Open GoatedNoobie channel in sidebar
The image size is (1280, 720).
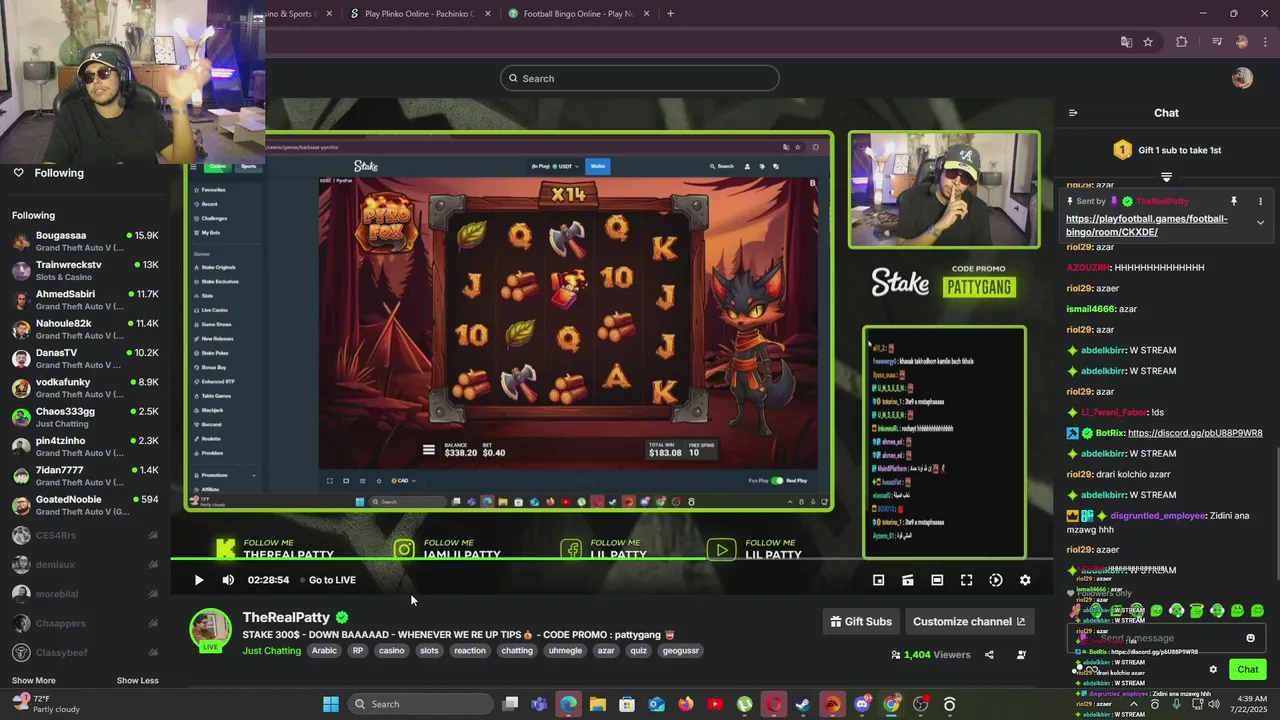pyautogui.click(x=85, y=505)
